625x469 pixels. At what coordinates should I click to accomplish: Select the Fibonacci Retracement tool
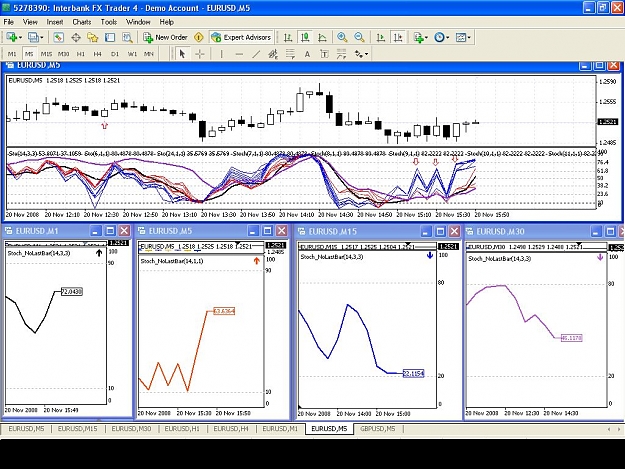tap(290, 54)
